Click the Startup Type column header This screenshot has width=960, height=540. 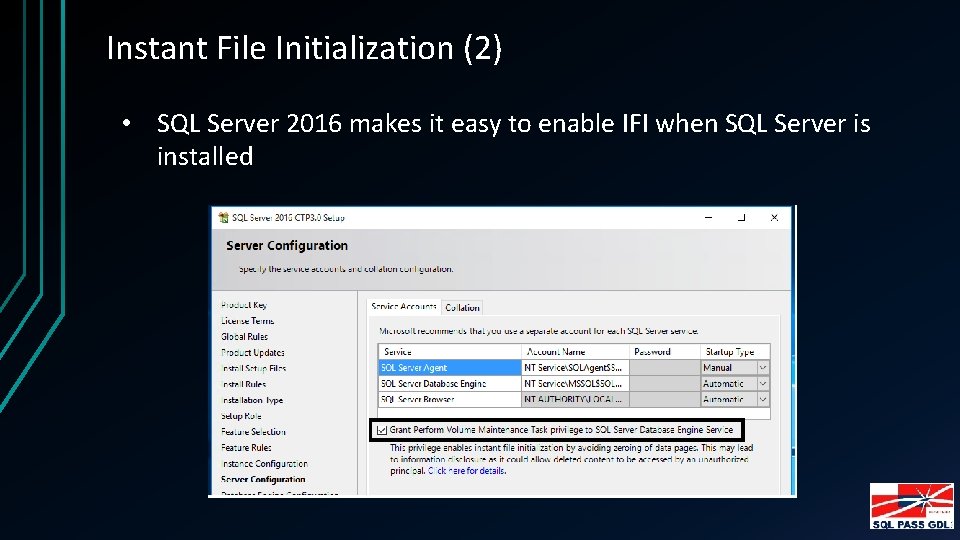(735, 352)
